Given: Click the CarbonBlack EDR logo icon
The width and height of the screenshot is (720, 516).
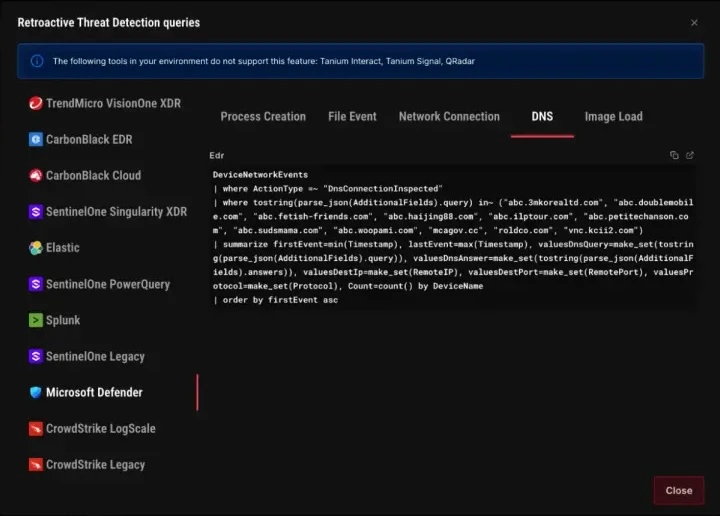Looking at the screenshot, I should tap(35, 139).
